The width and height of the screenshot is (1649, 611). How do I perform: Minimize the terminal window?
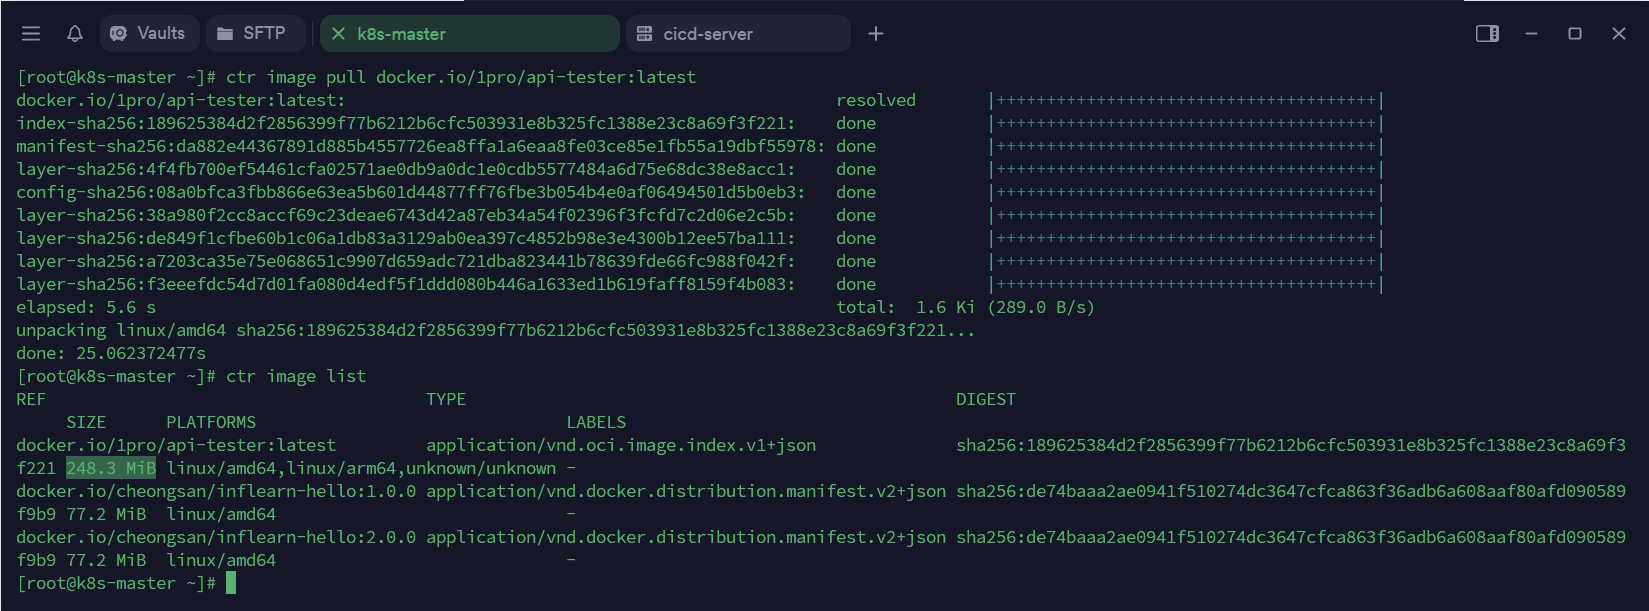(x=1531, y=34)
